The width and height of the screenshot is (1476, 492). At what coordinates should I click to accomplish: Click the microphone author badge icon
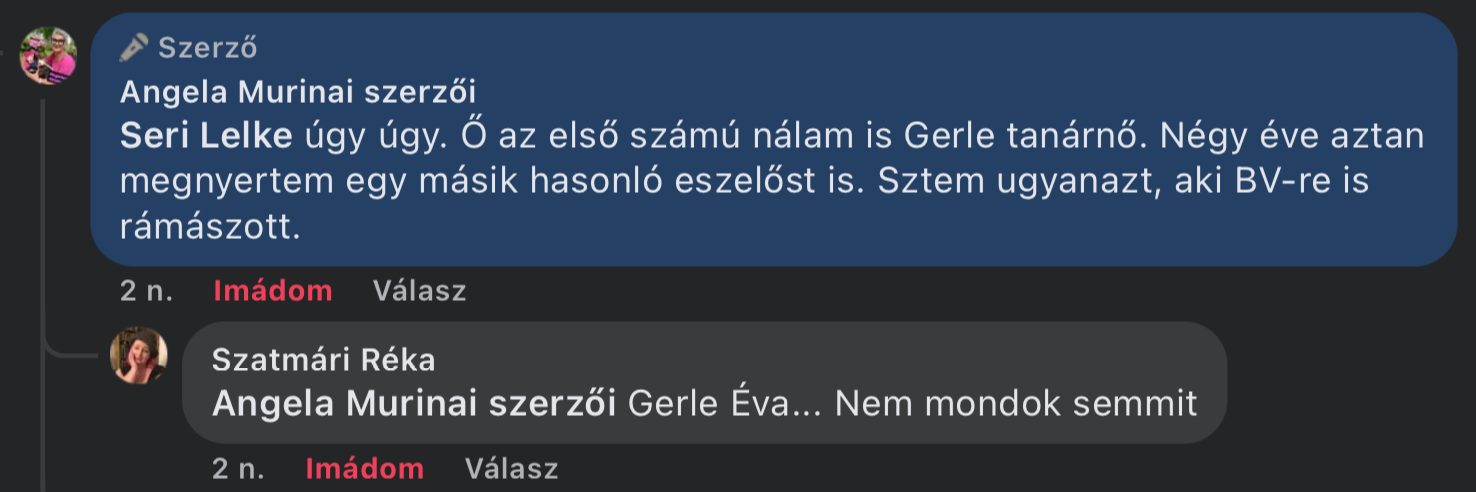pos(133,47)
